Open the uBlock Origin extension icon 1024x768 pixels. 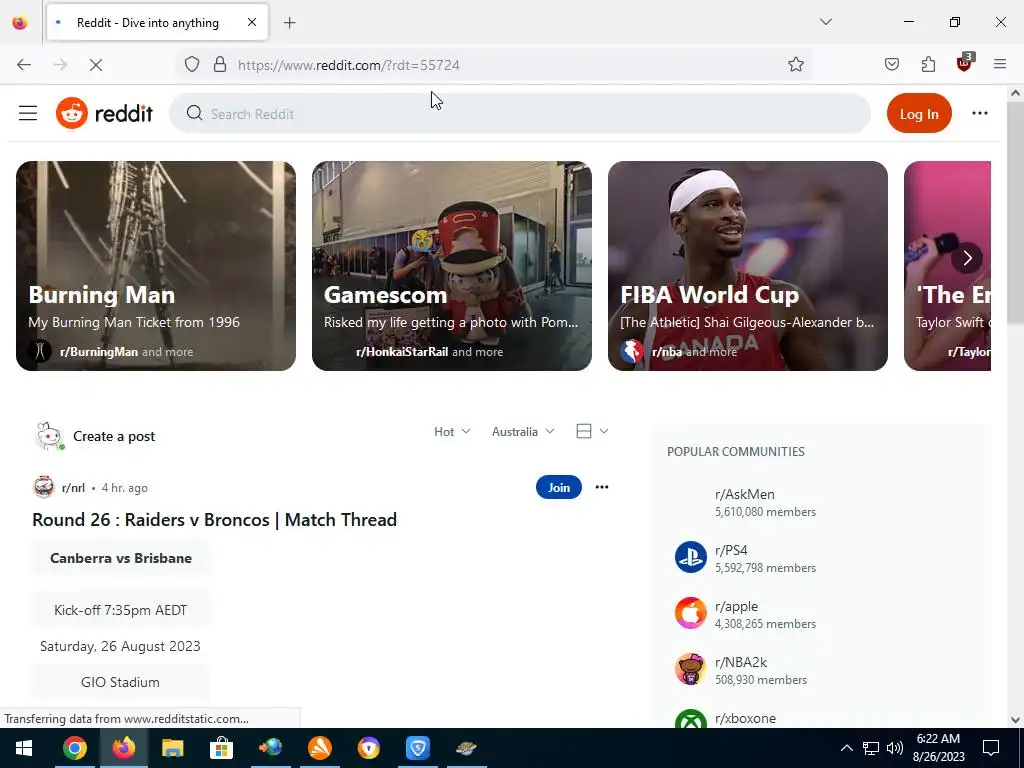[965, 63]
